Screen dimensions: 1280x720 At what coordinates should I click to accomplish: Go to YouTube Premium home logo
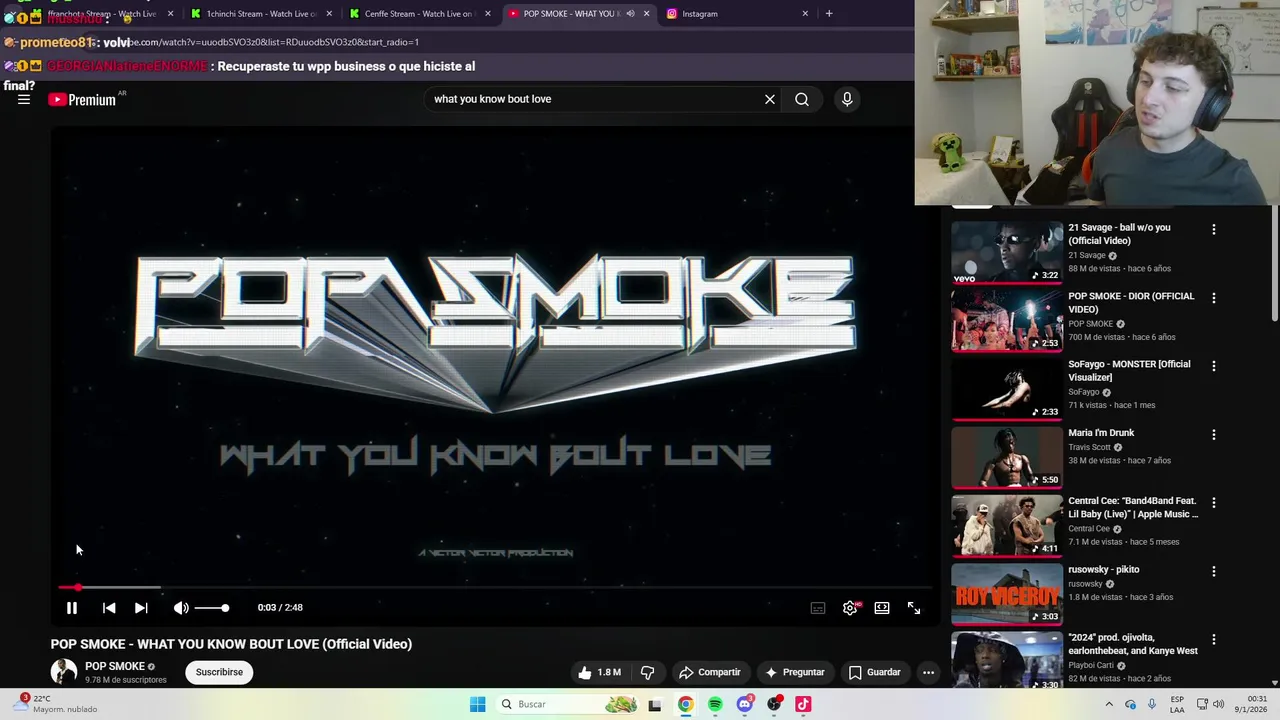click(84, 99)
